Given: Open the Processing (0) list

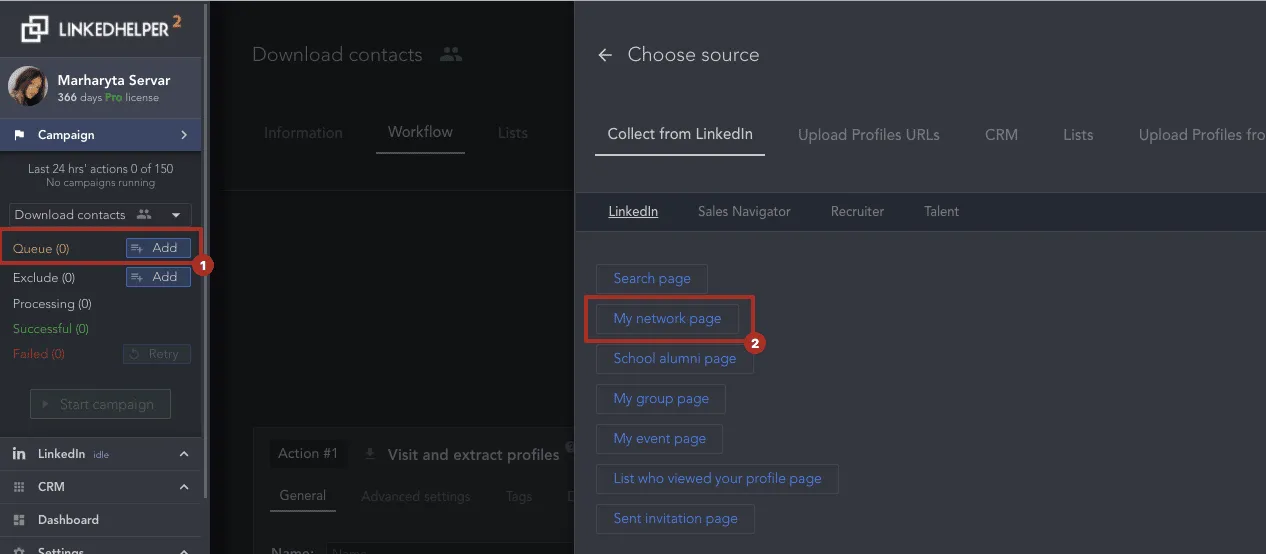Looking at the screenshot, I should [52, 304].
